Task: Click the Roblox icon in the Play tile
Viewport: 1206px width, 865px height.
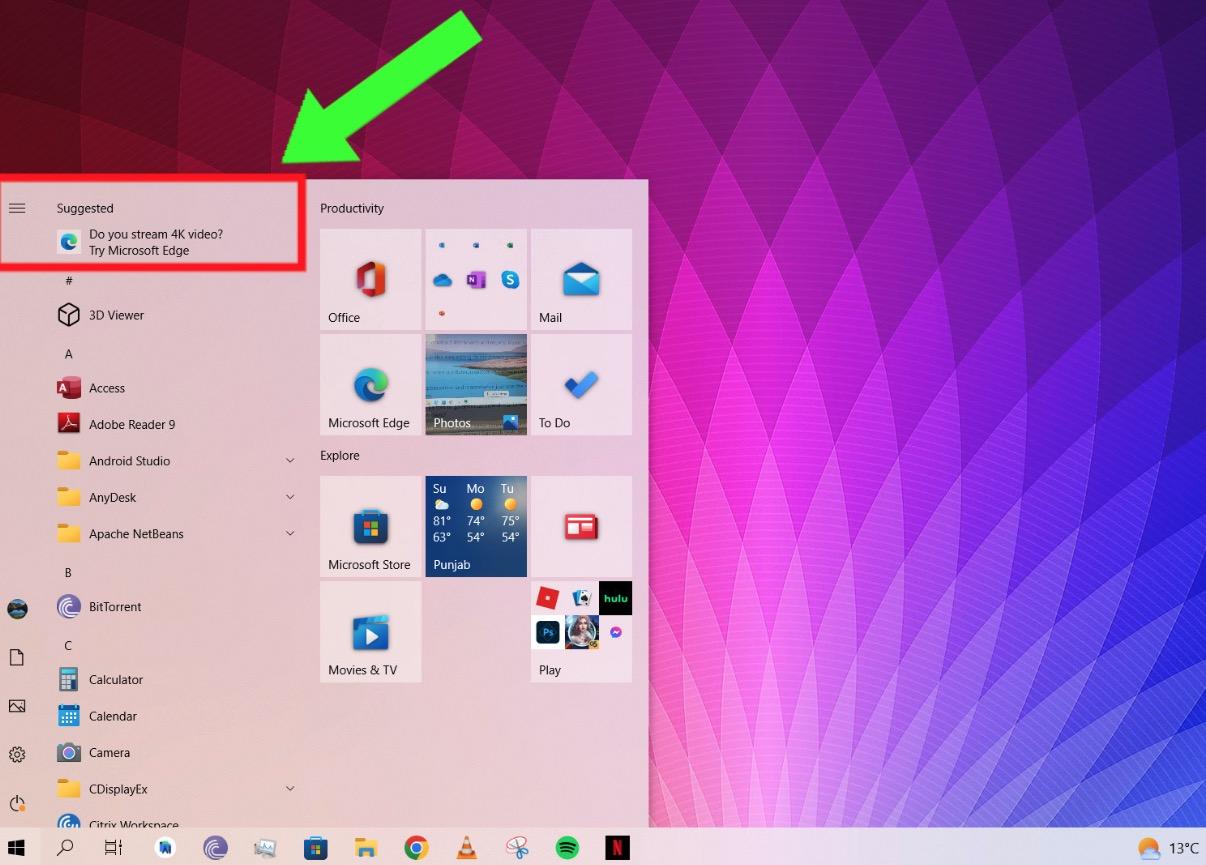Action: (x=547, y=598)
